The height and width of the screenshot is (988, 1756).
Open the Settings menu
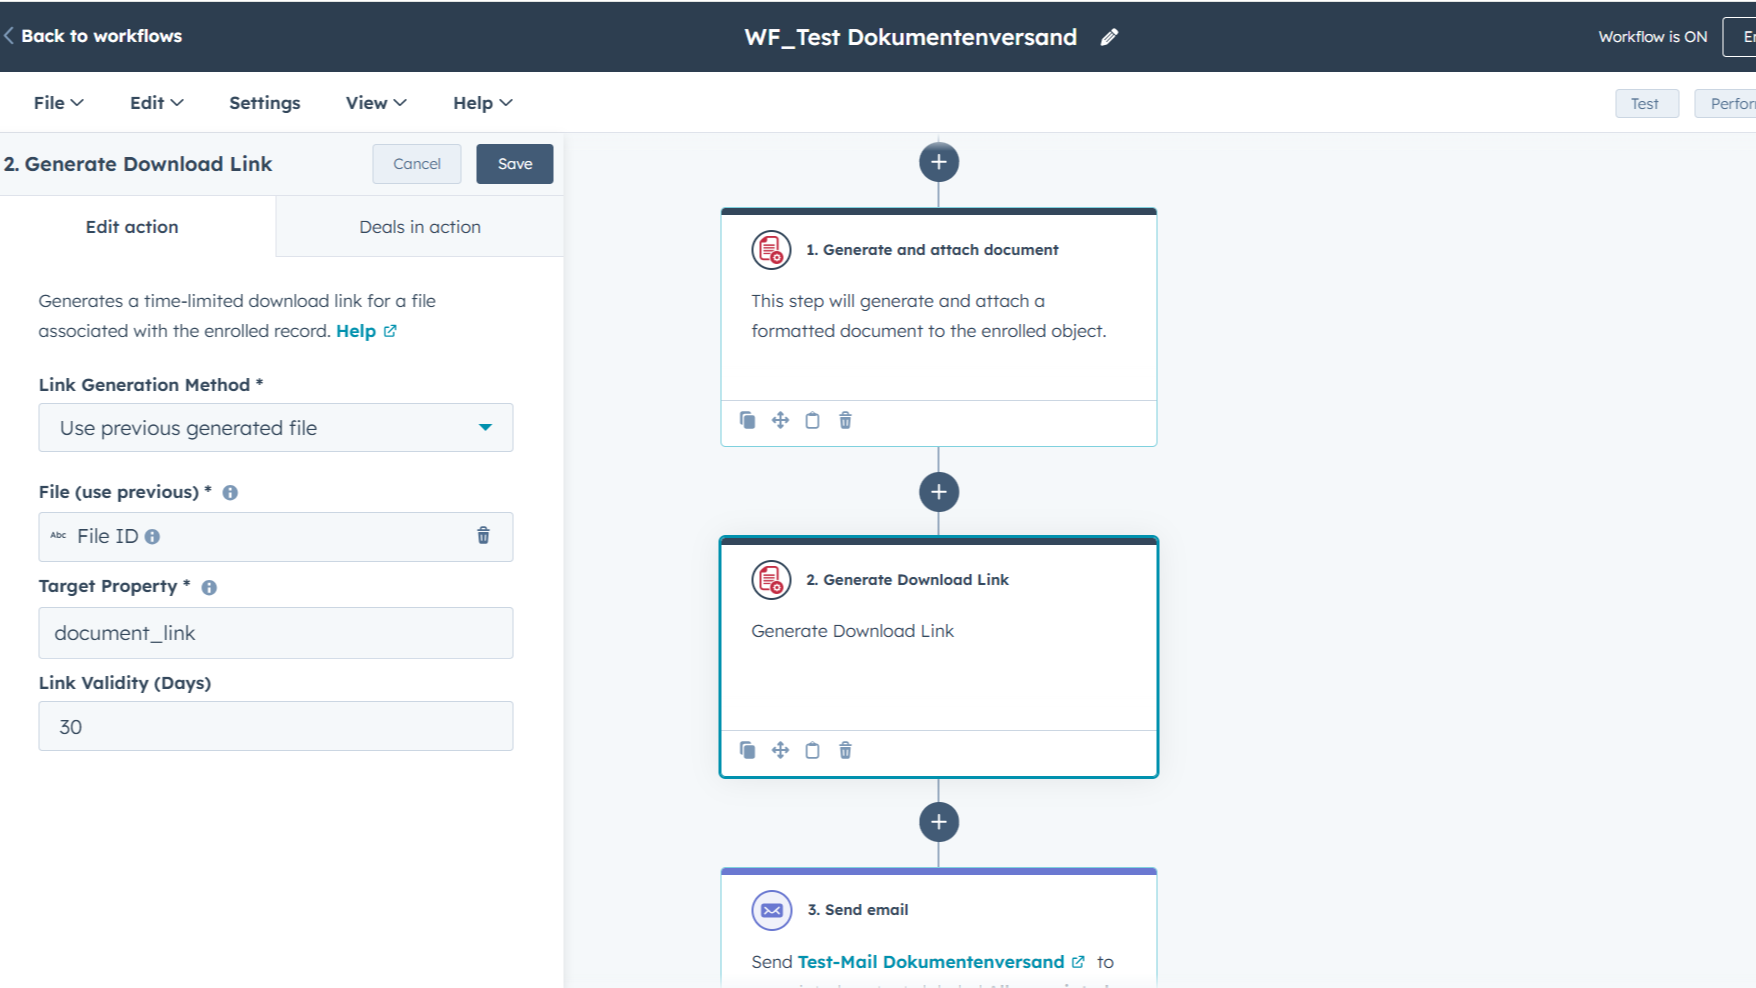(x=263, y=102)
